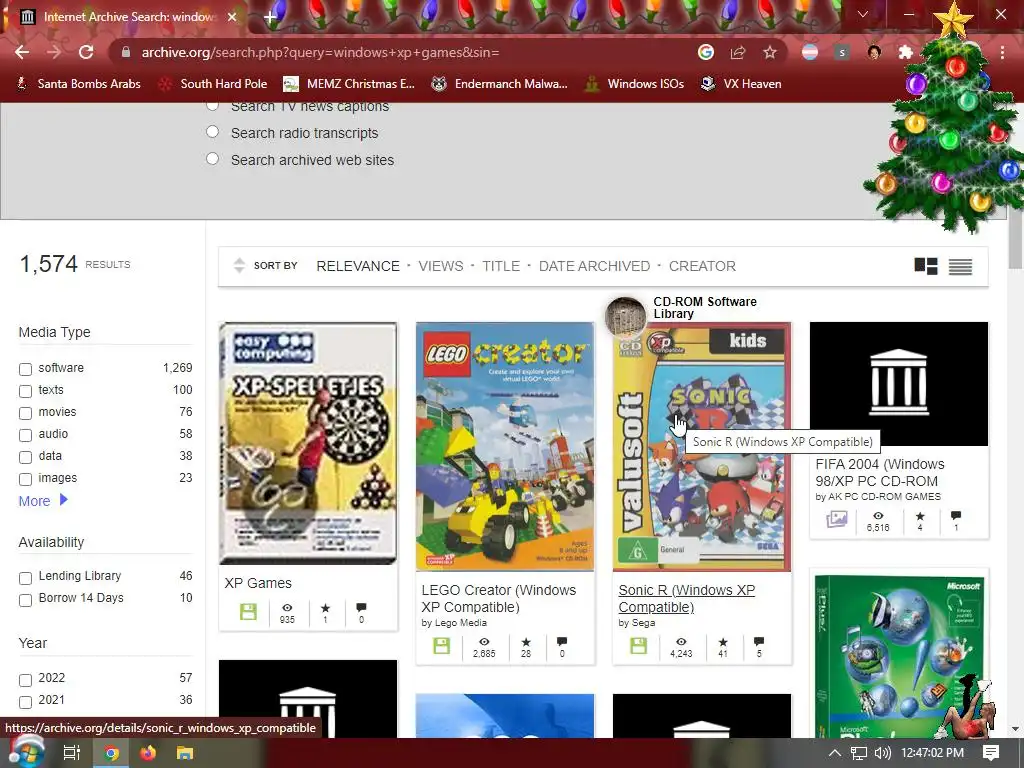This screenshot has height=768, width=1024.
Task: Check the movies media type filter
Action: coord(25,413)
